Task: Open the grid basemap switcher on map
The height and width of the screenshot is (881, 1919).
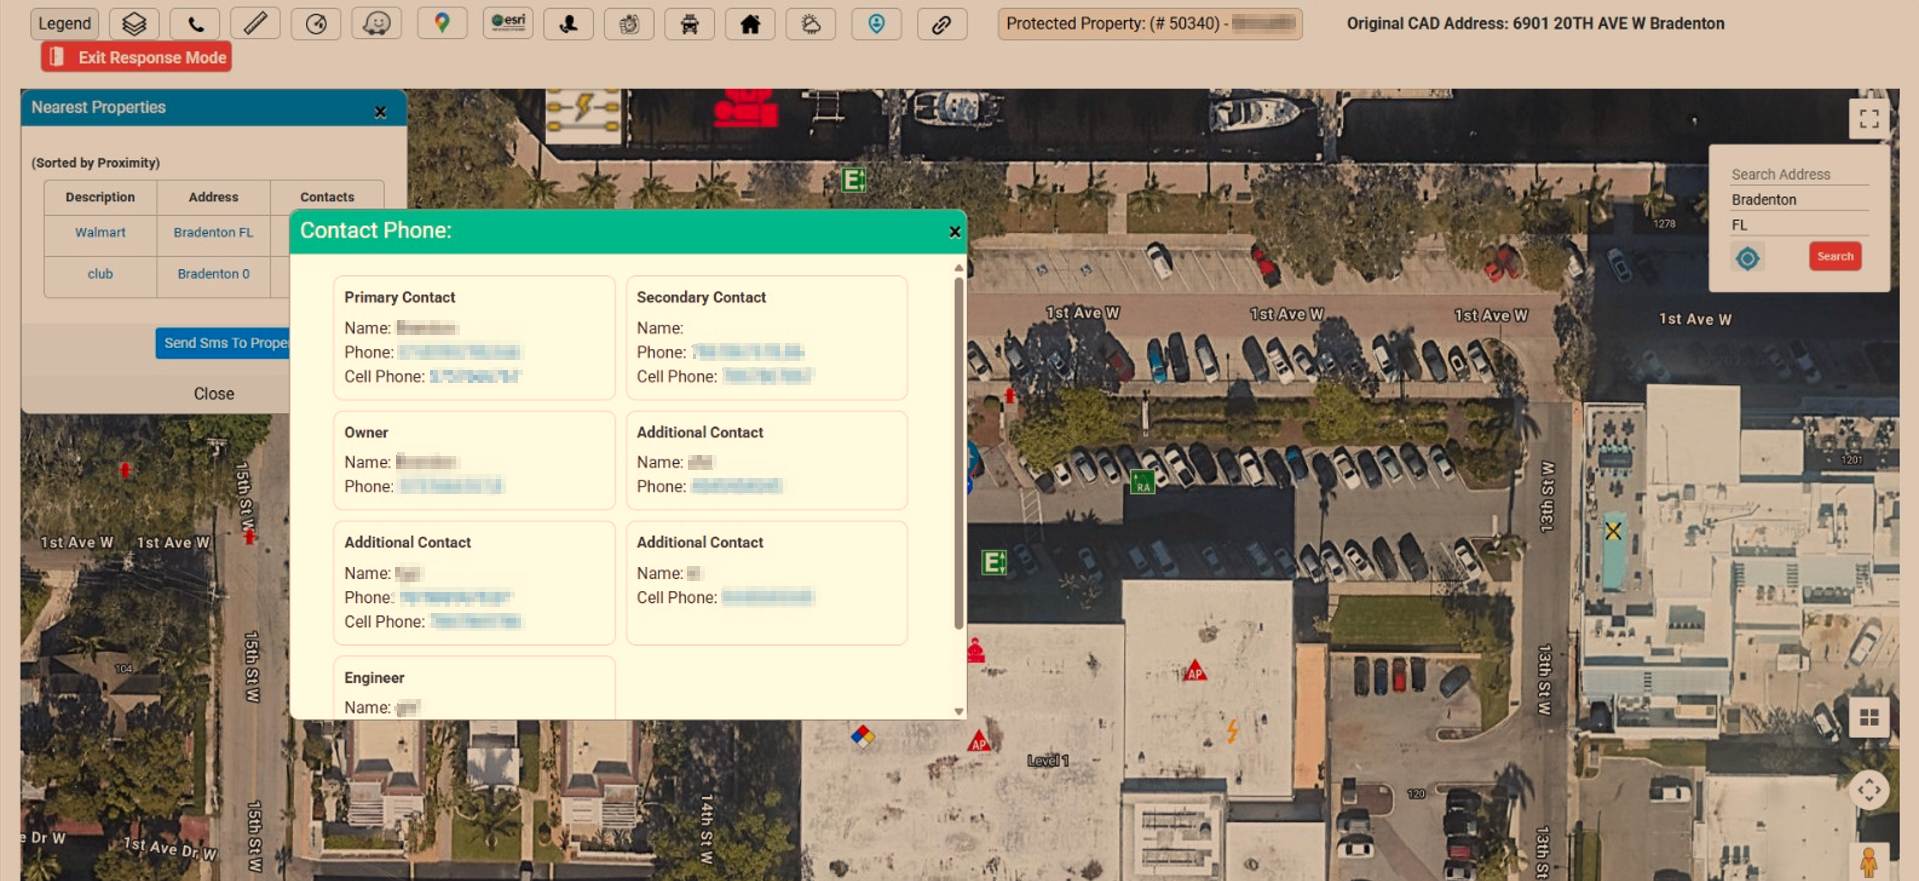Action: (1868, 717)
